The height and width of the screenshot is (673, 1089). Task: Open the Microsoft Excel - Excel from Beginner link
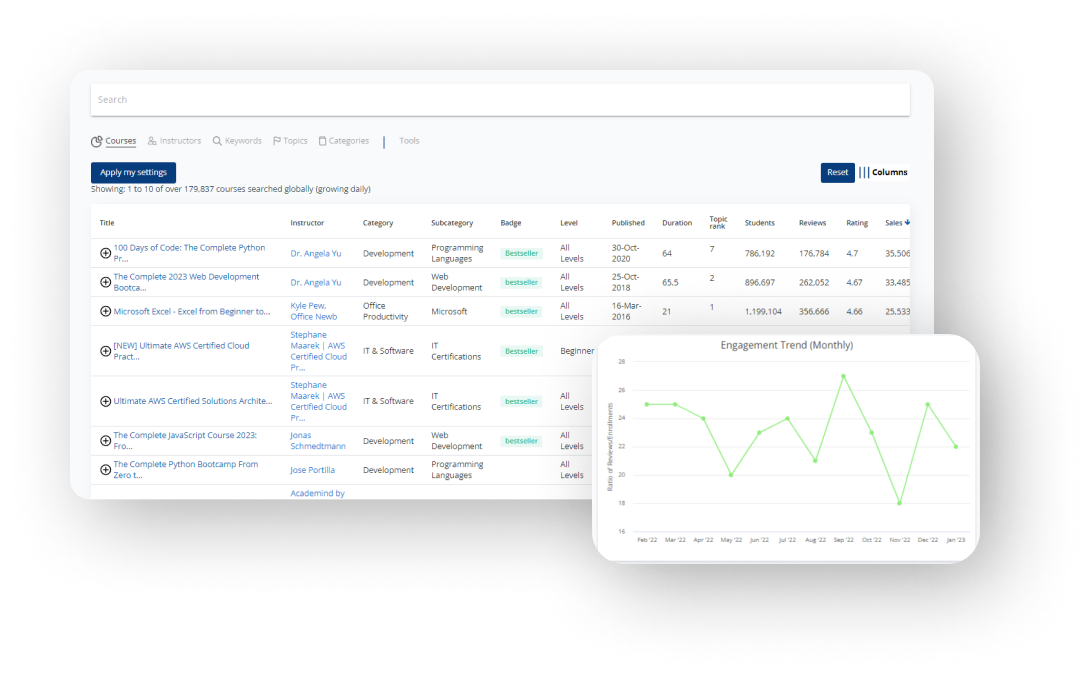(x=192, y=311)
